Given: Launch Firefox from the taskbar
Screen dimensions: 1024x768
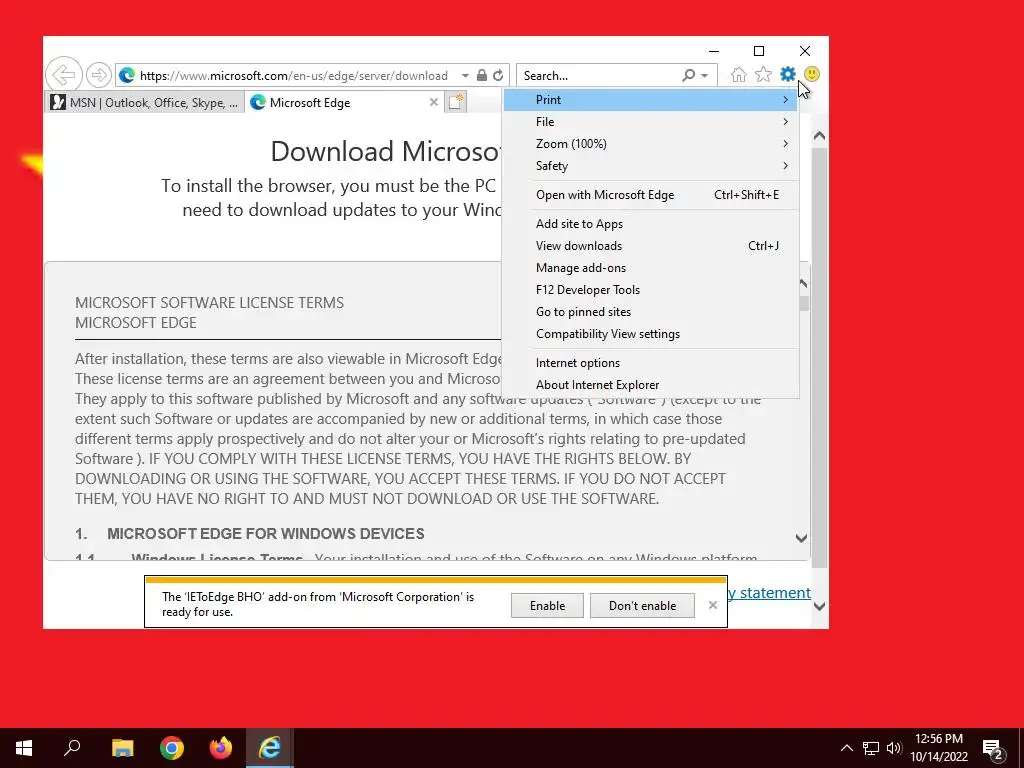Looking at the screenshot, I should tap(221, 748).
